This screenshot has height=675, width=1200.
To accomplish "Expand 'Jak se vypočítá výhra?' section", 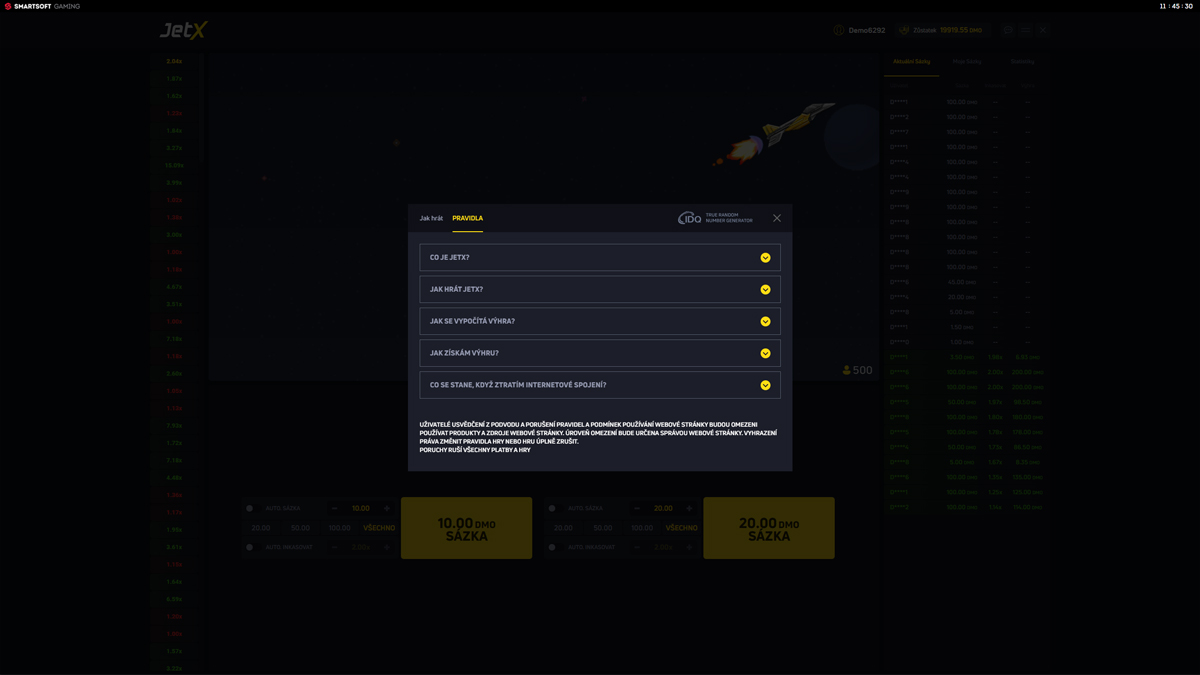I will [x=599, y=321].
